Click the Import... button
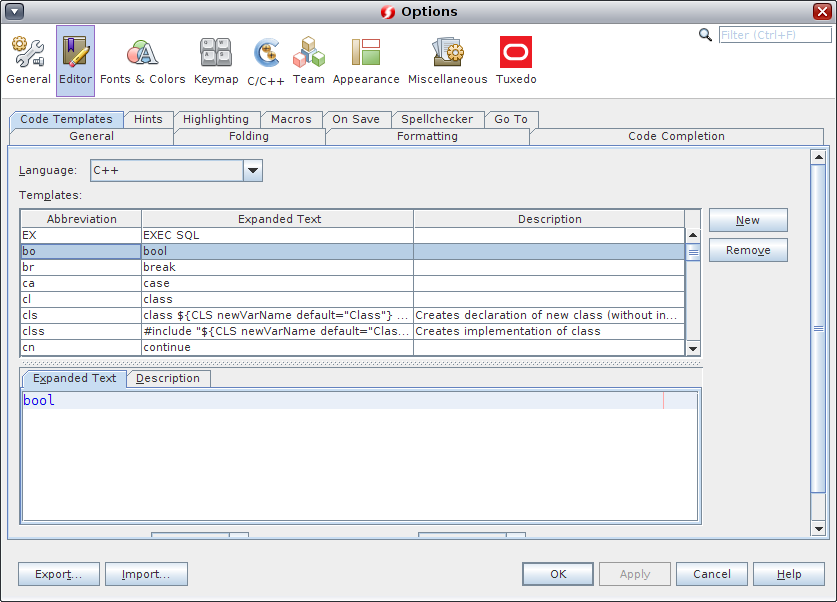Image resolution: width=837 pixels, height=602 pixels. tap(146, 574)
